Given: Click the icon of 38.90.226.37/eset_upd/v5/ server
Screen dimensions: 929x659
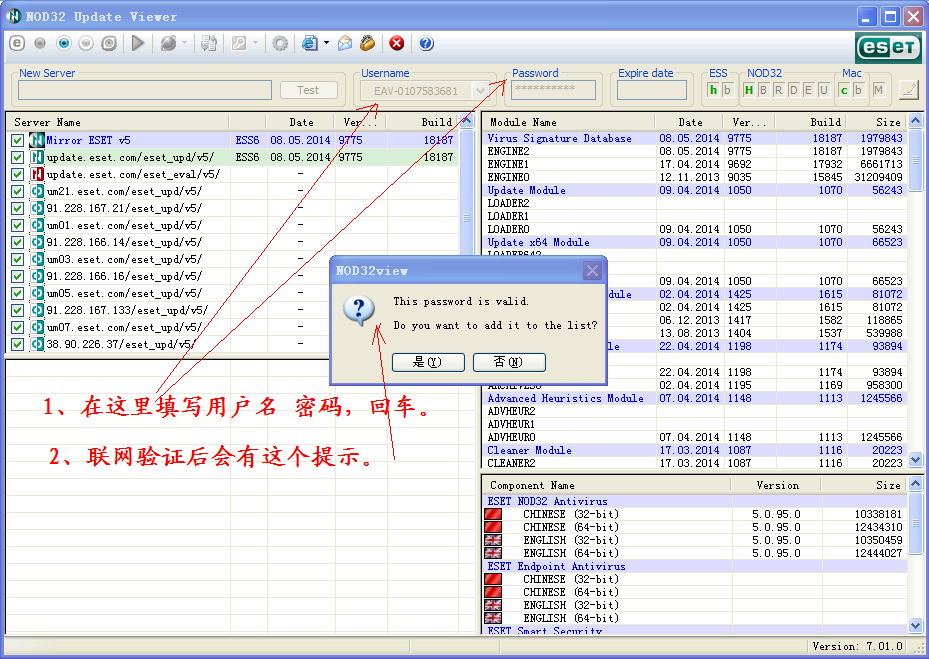Looking at the screenshot, I should [x=37, y=344].
